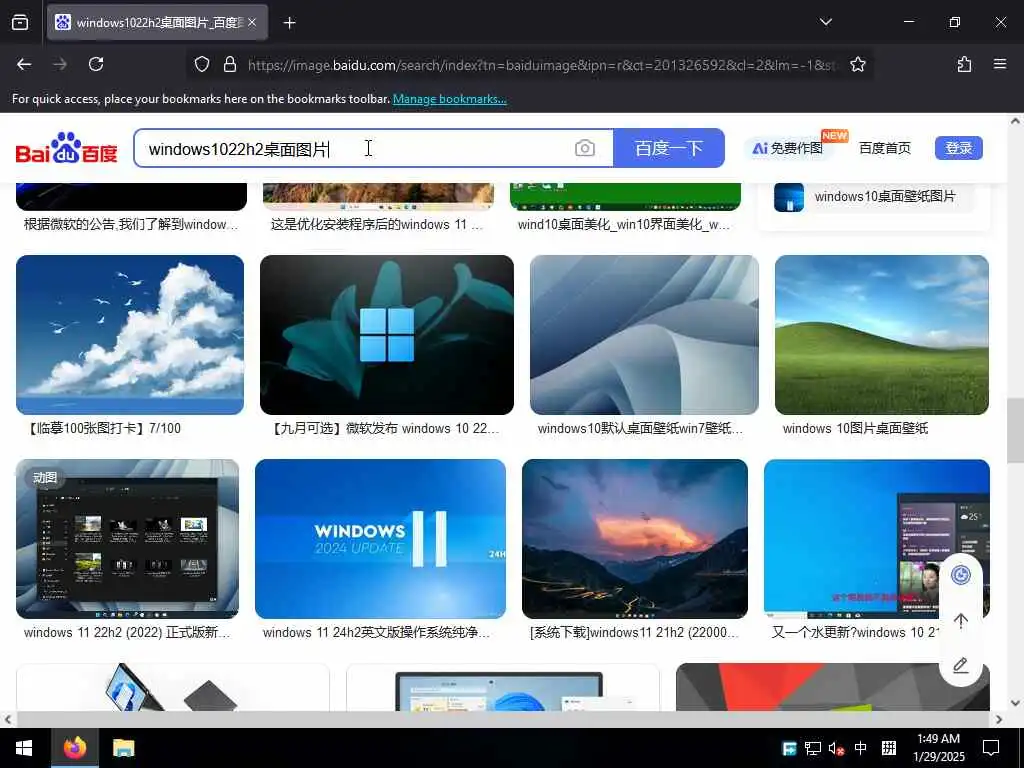
Task: Open Ai免费作图 link
Action: (788, 148)
